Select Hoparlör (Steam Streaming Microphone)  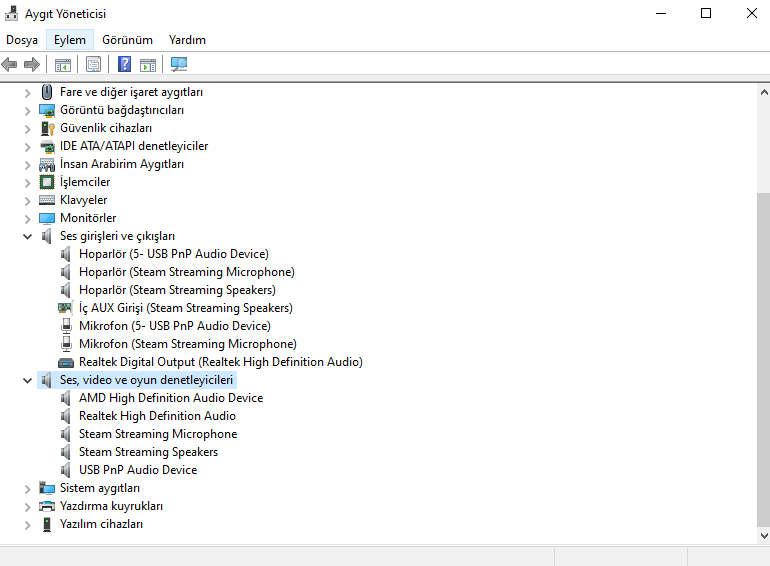pos(187,272)
